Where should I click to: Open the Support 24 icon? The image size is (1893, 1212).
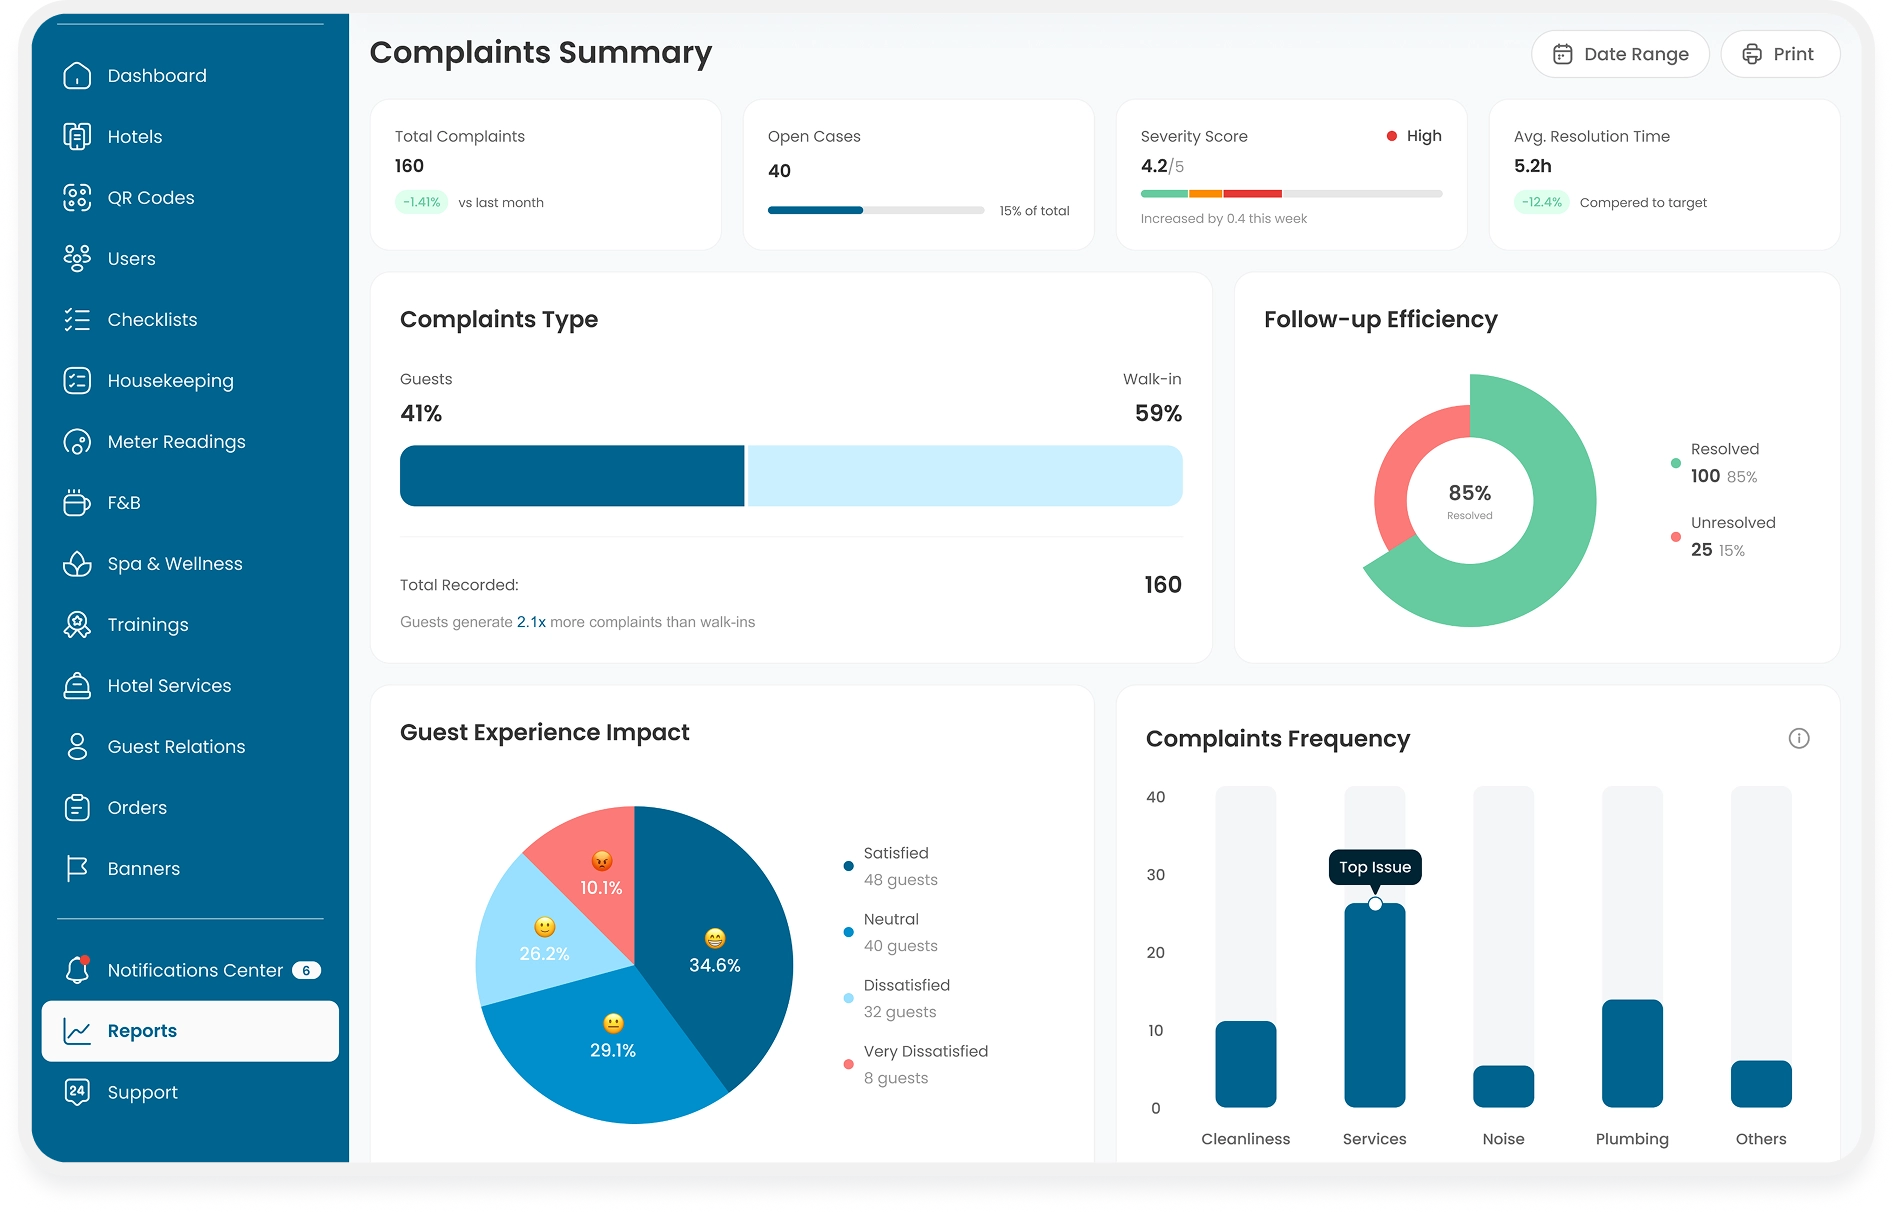(77, 1092)
